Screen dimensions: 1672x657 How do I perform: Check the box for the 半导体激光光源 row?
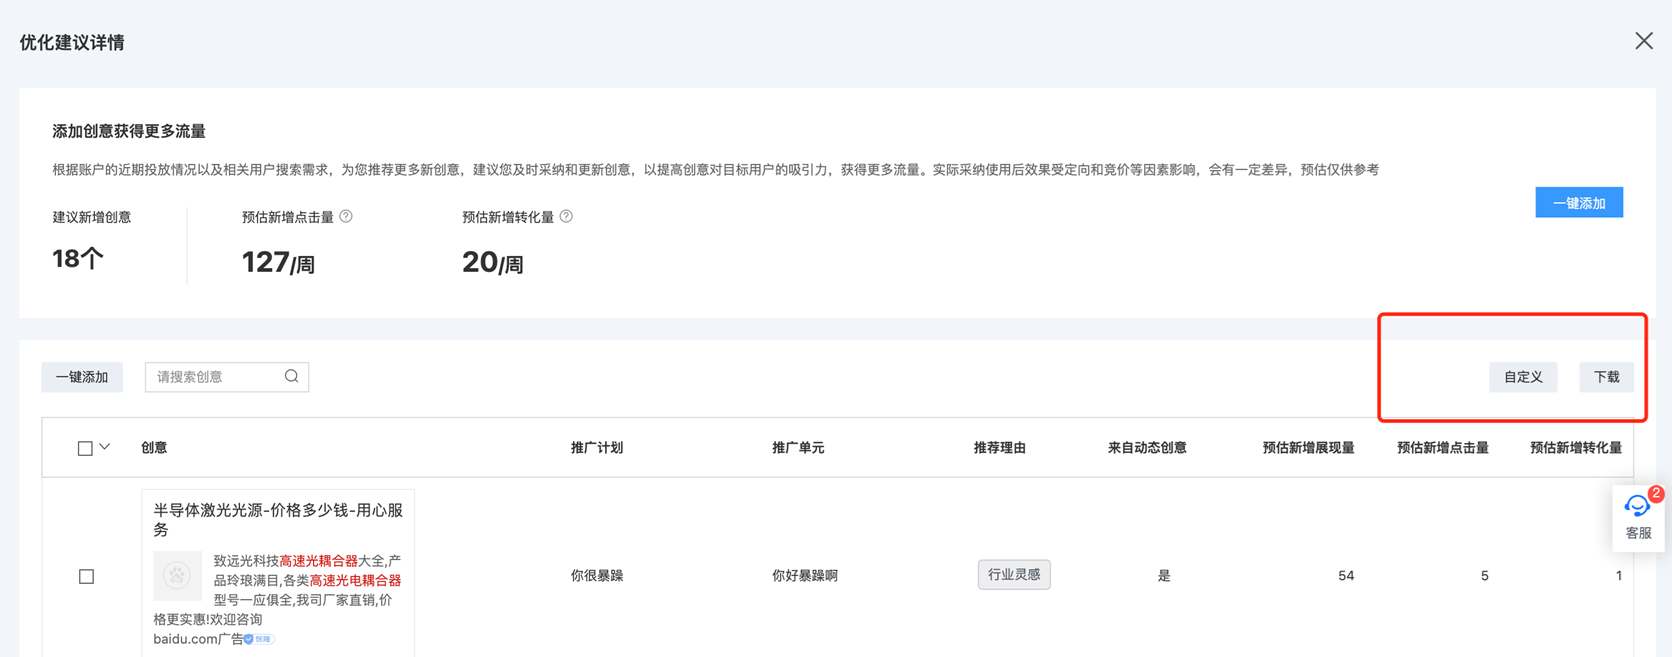coord(87,576)
